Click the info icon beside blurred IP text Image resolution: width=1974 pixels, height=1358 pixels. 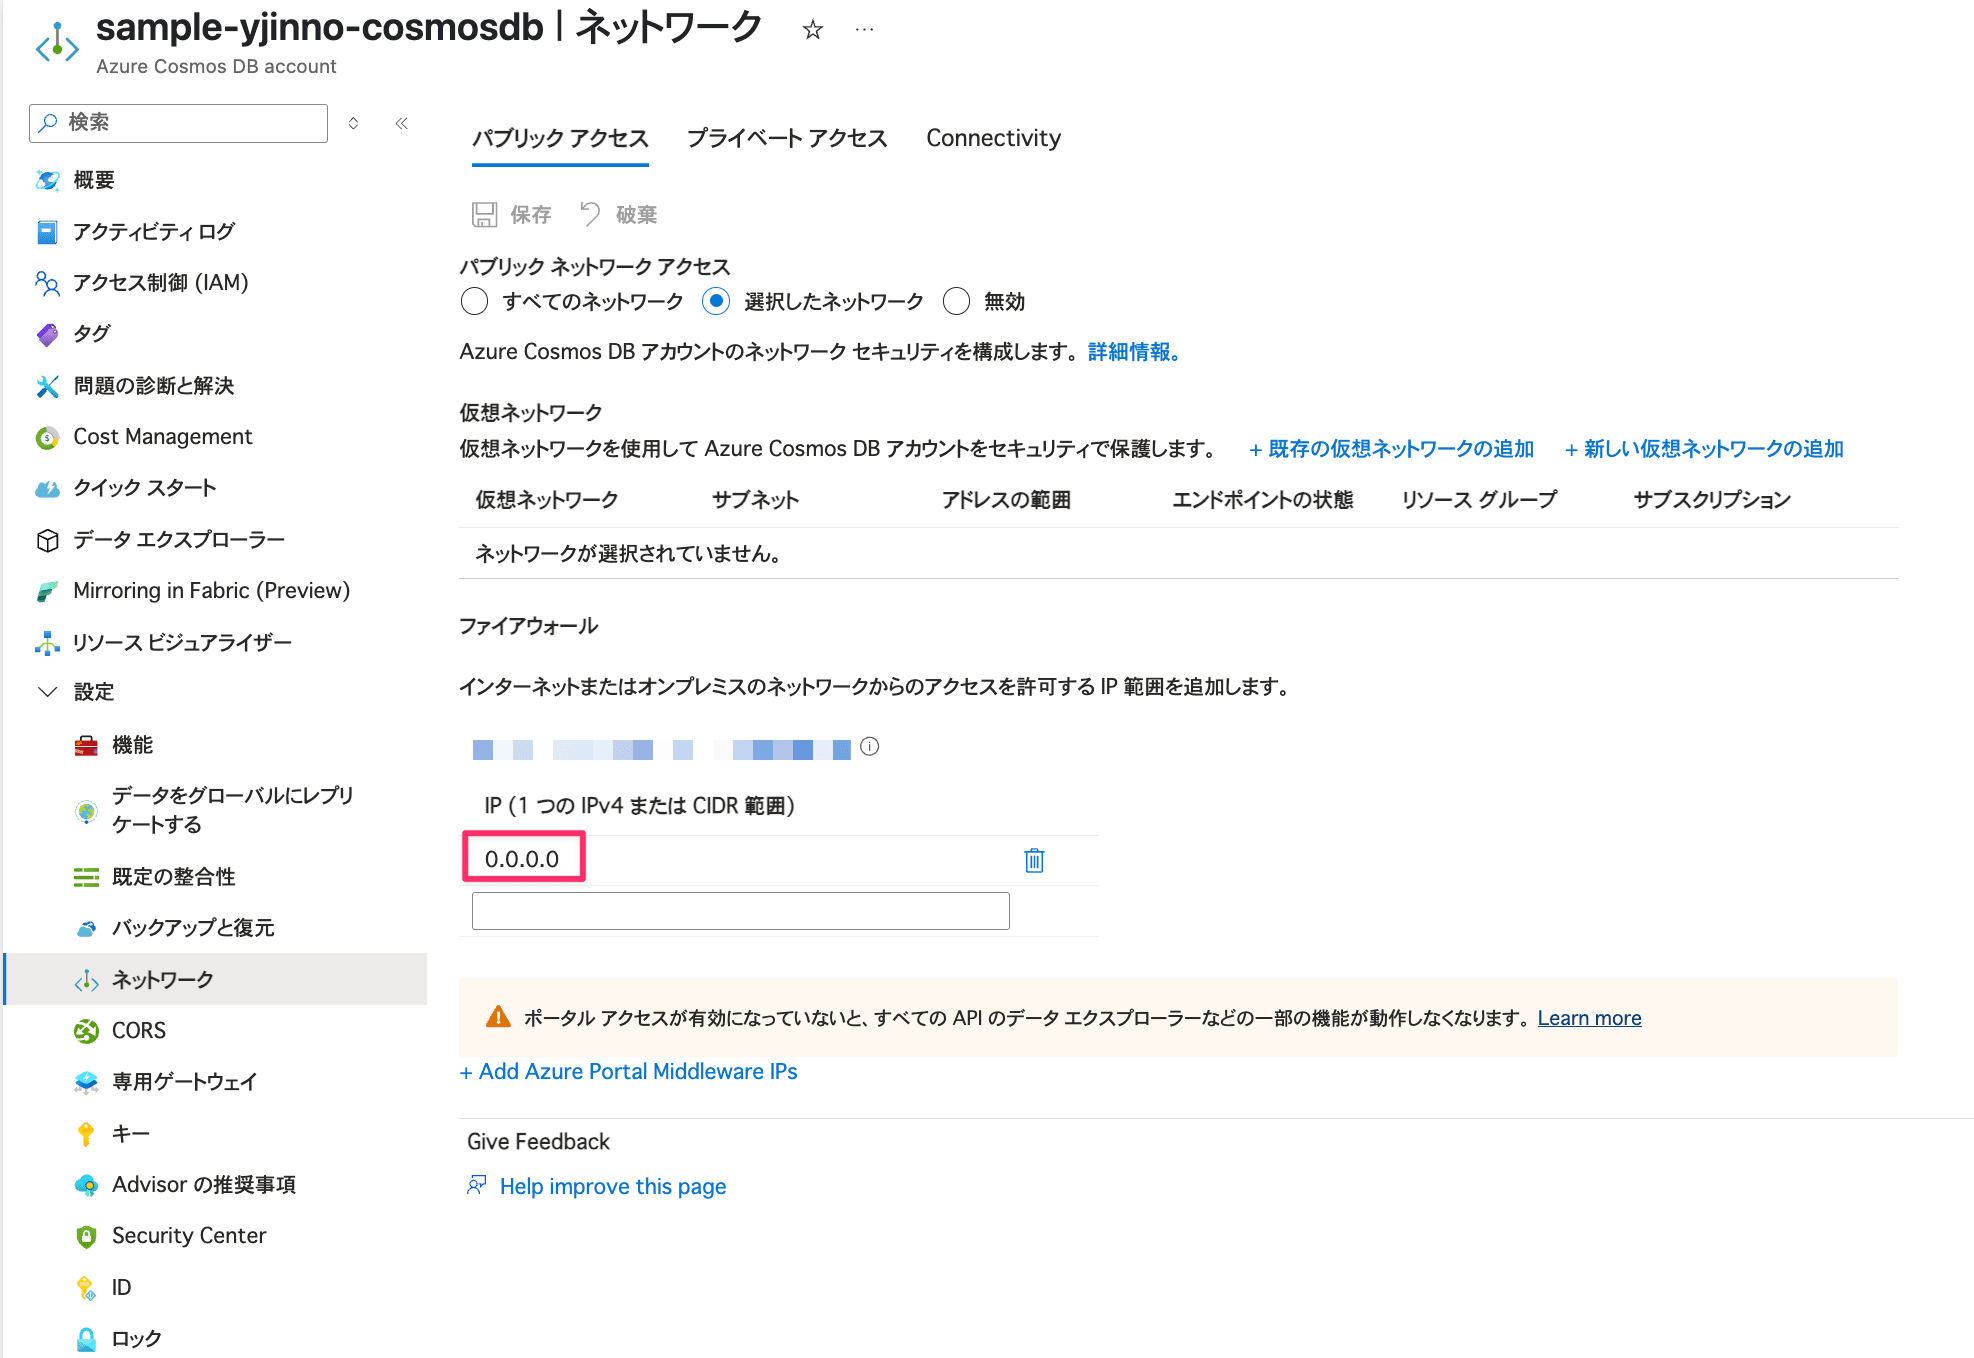click(870, 747)
